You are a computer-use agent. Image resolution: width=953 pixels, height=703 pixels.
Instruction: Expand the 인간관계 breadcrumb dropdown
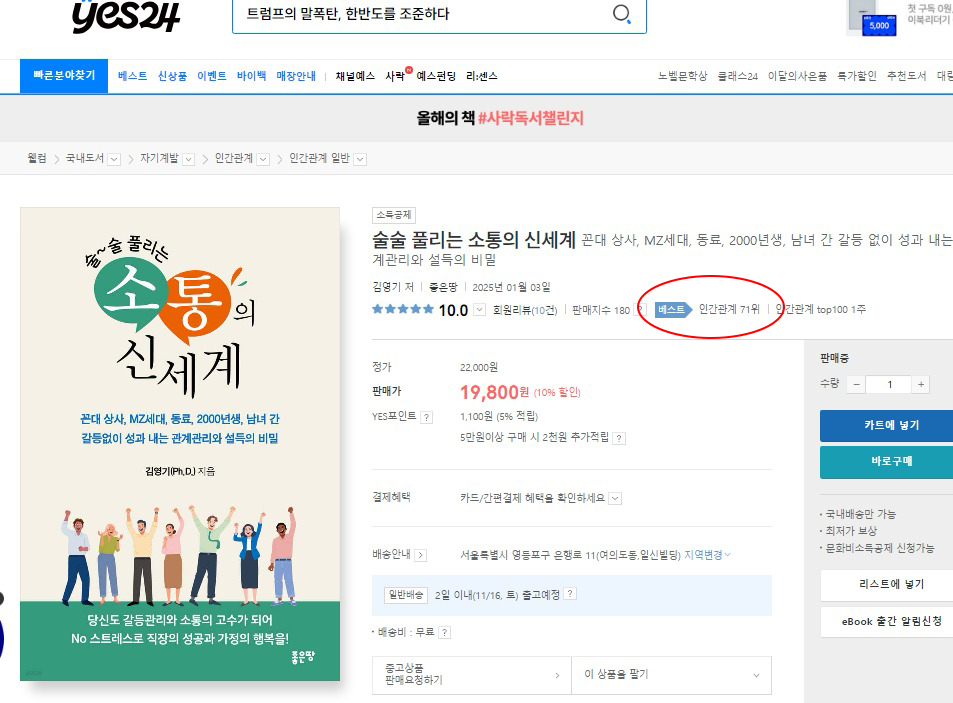263,159
